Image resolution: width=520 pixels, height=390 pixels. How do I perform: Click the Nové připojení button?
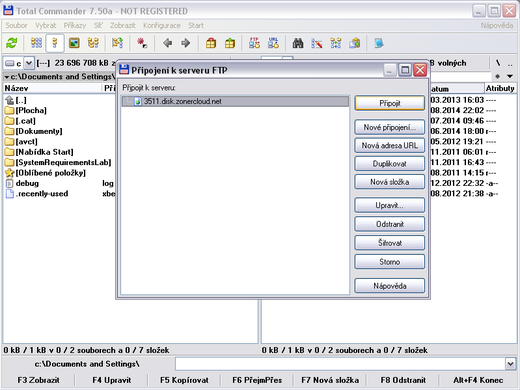click(x=390, y=127)
